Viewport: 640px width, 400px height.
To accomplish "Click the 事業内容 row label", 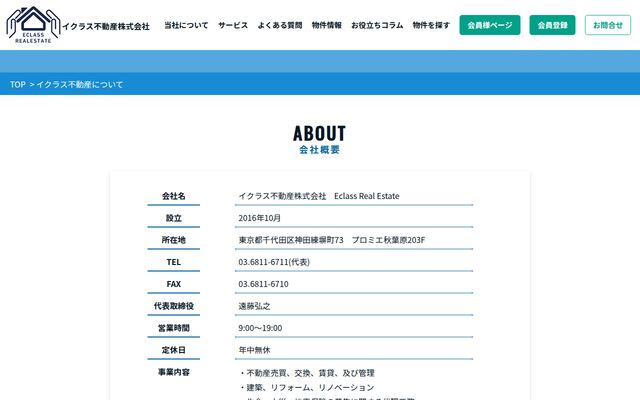I will pyautogui.click(x=173, y=372).
